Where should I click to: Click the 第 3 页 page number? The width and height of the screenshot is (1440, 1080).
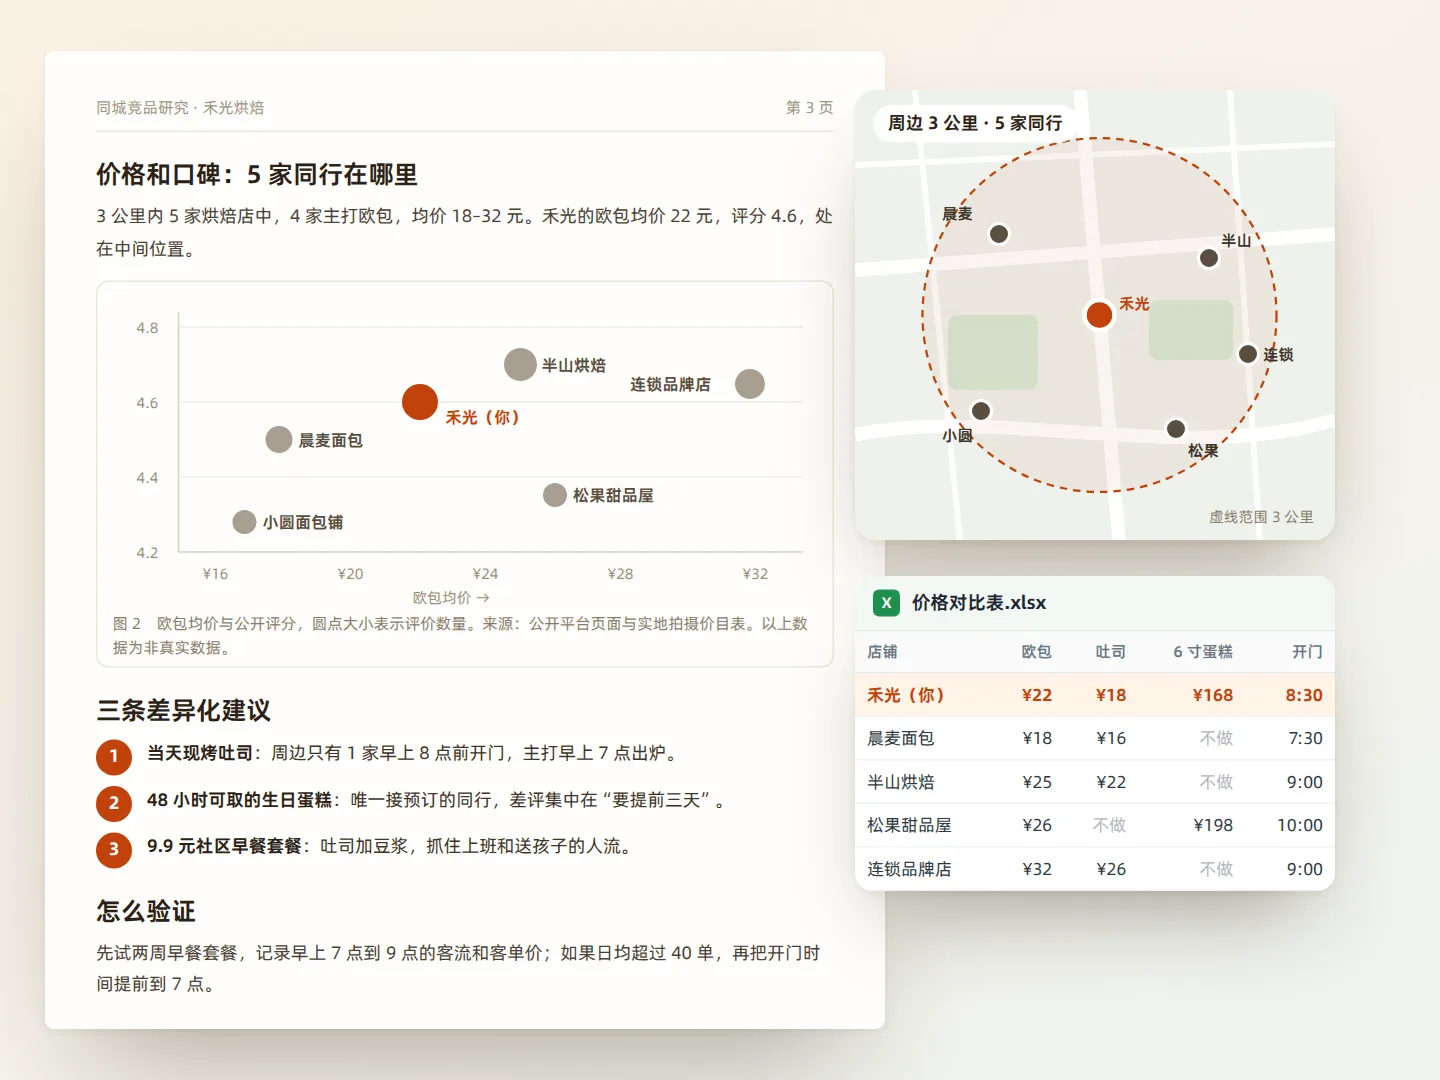tap(809, 107)
